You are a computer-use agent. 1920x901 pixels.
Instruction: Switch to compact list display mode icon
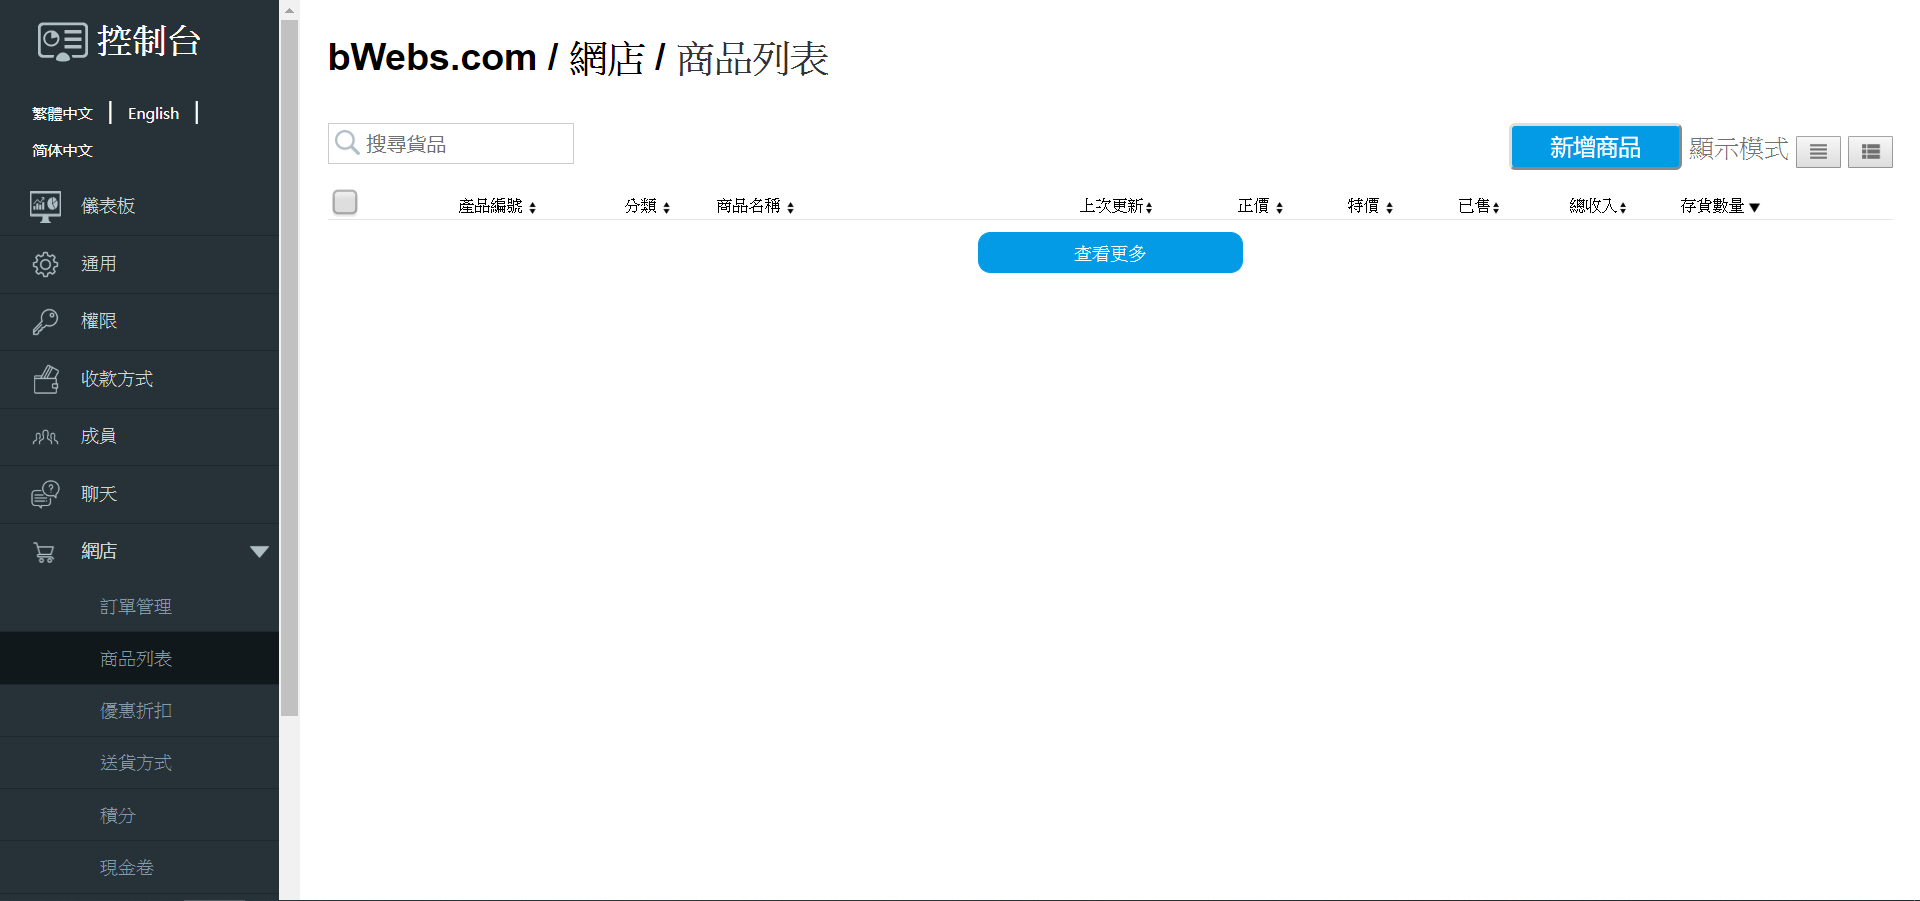point(1817,152)
